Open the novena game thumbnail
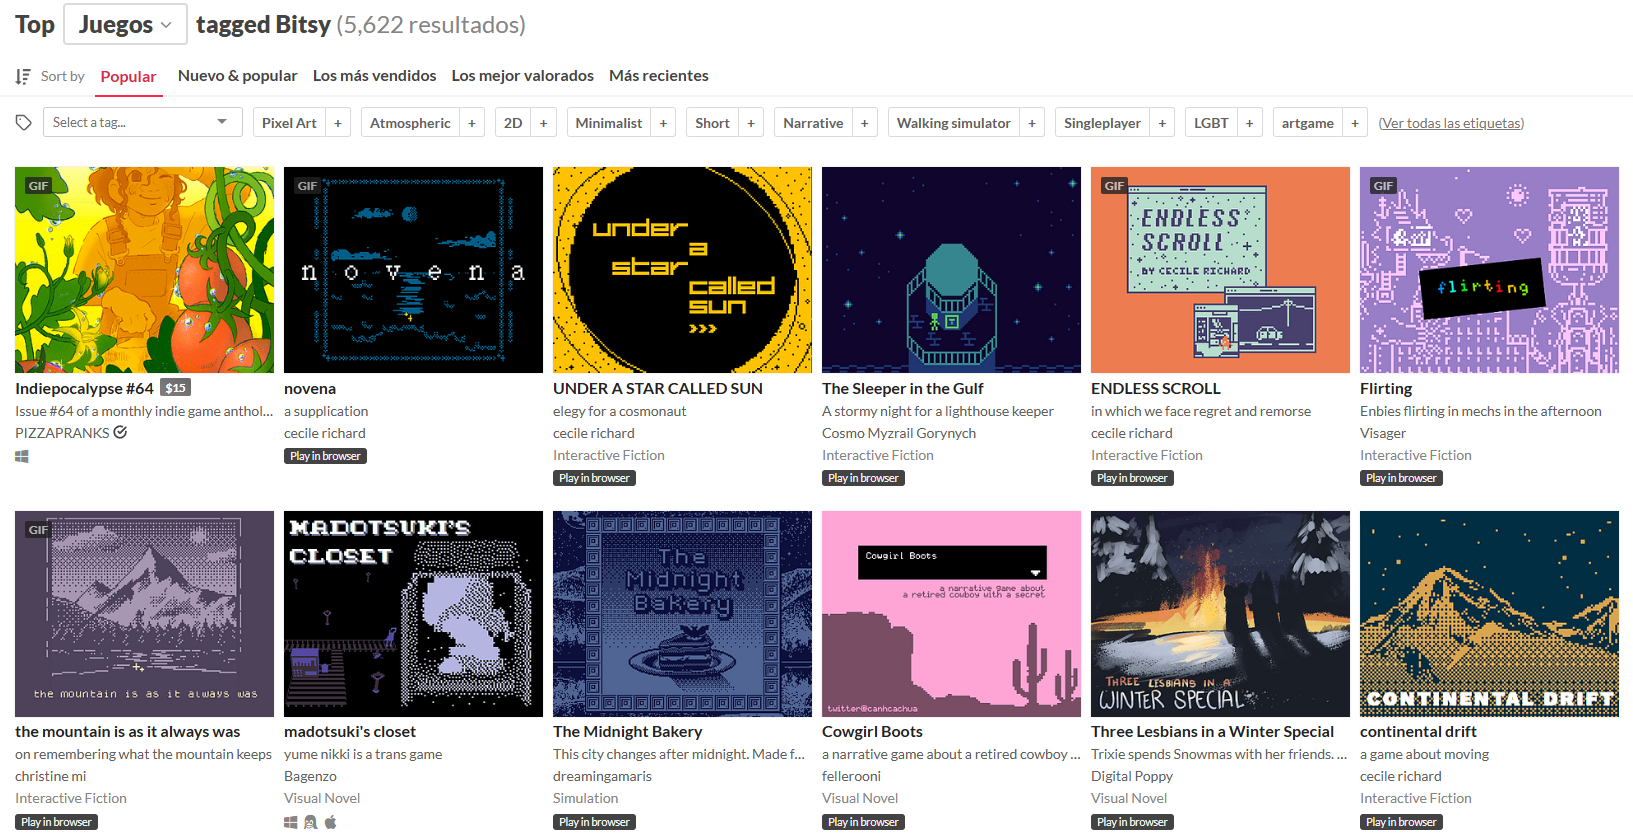The height and width of the screenshot is (838, 1633). click(413, 270)
